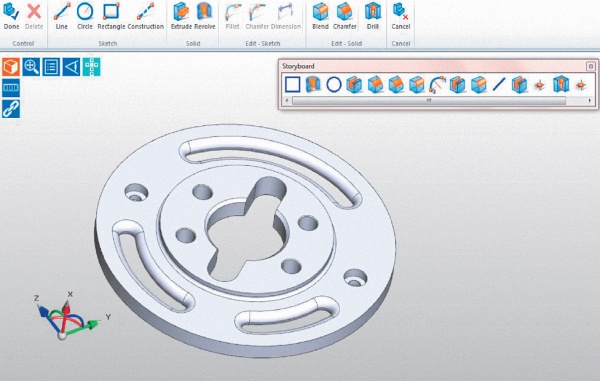Select the Drill step in Storyboard

point(561,84)
